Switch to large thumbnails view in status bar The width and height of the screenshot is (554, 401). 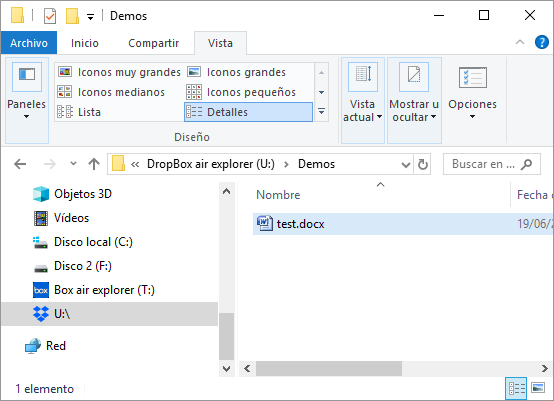[x=538, y=388]
